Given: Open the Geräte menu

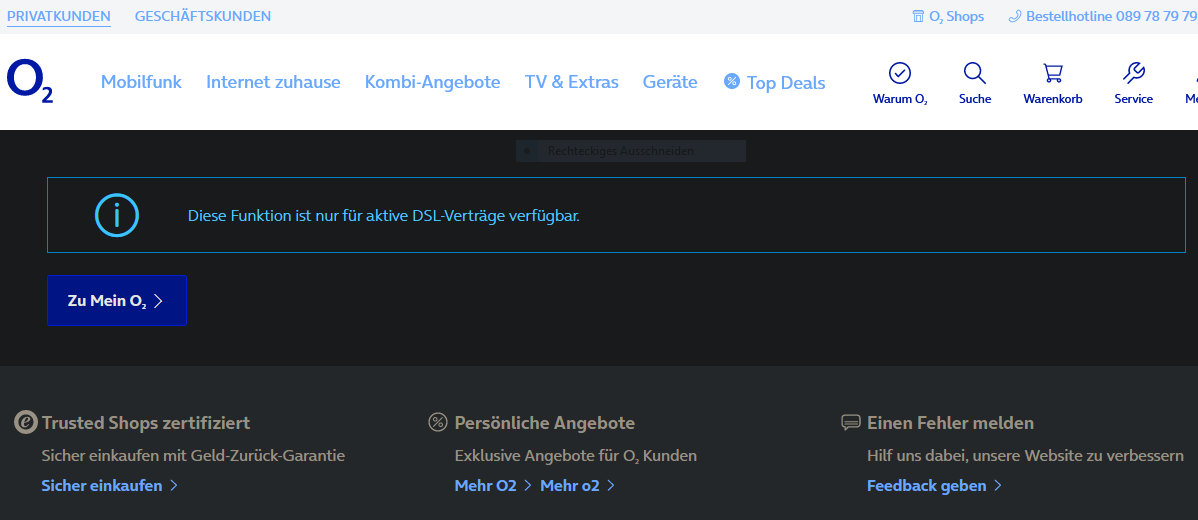Looking at the screenshot, I should 670,82.
